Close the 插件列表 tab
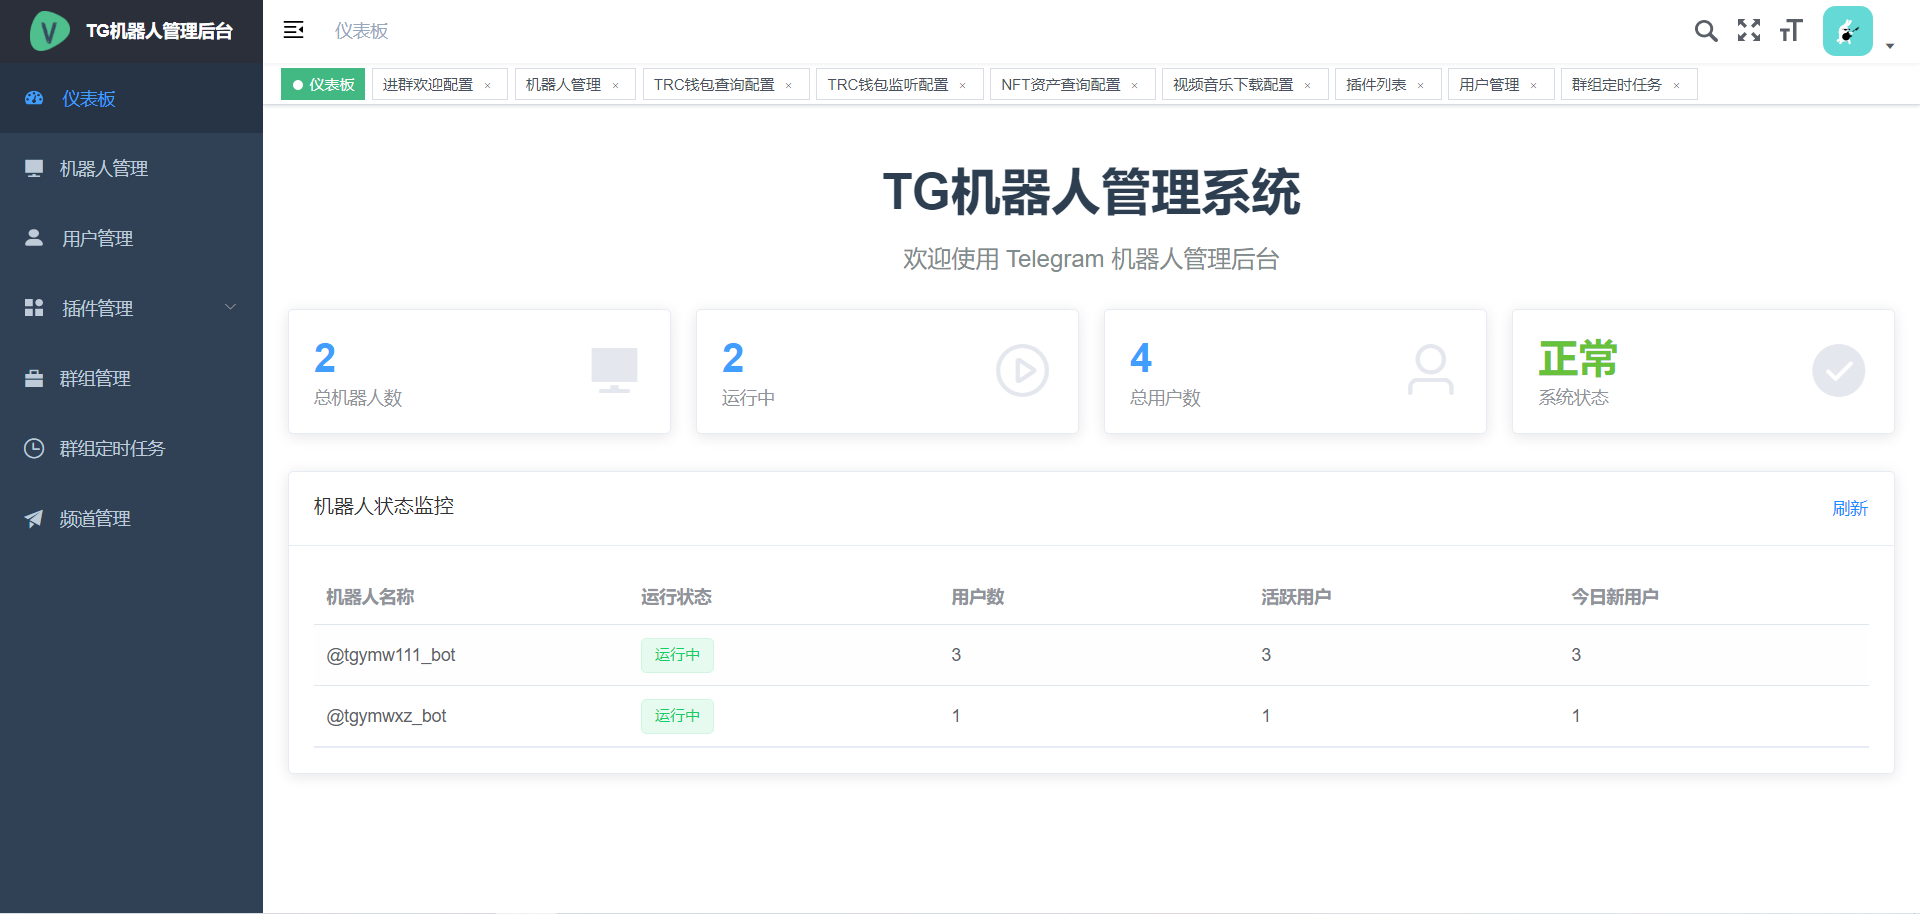This screenshot has width=1920, height=914. 1420,85
